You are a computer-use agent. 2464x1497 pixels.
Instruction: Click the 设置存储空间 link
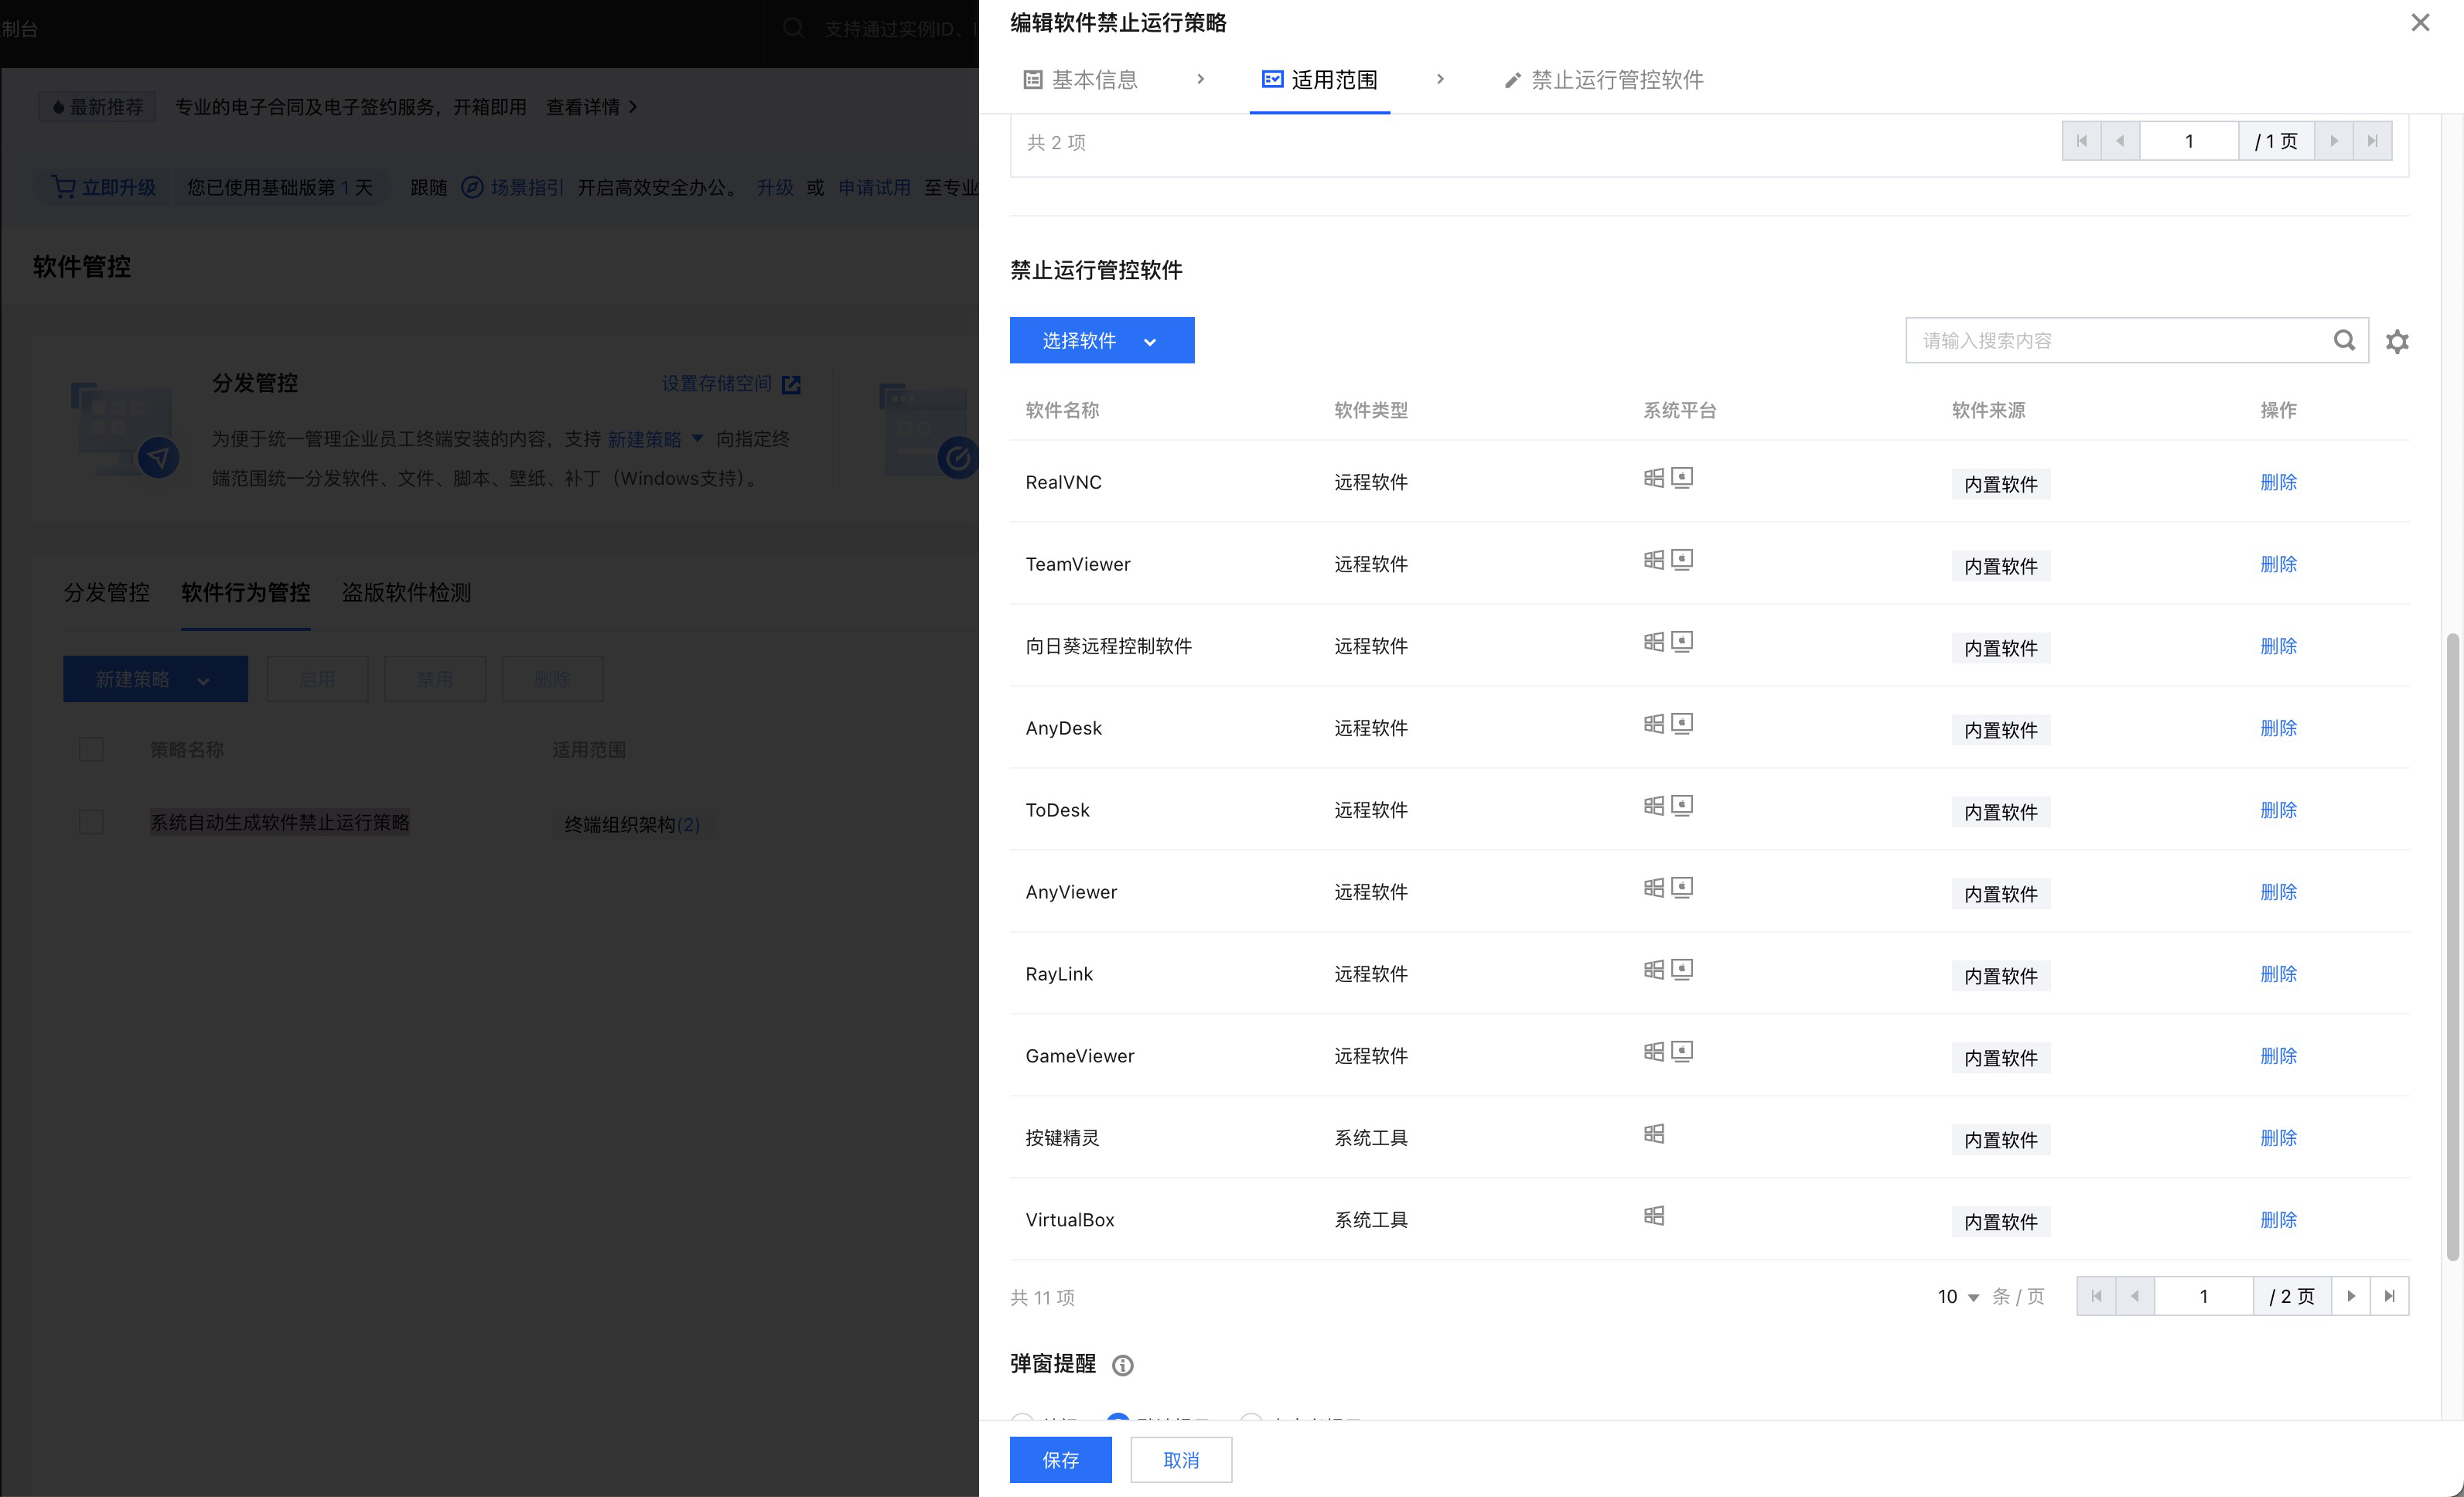[717, 383]
